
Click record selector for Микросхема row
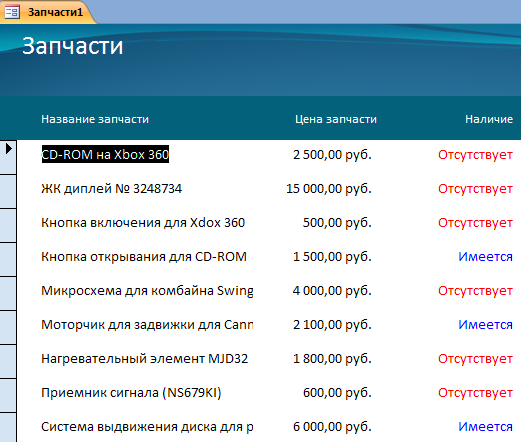click(x=8, y=294)
